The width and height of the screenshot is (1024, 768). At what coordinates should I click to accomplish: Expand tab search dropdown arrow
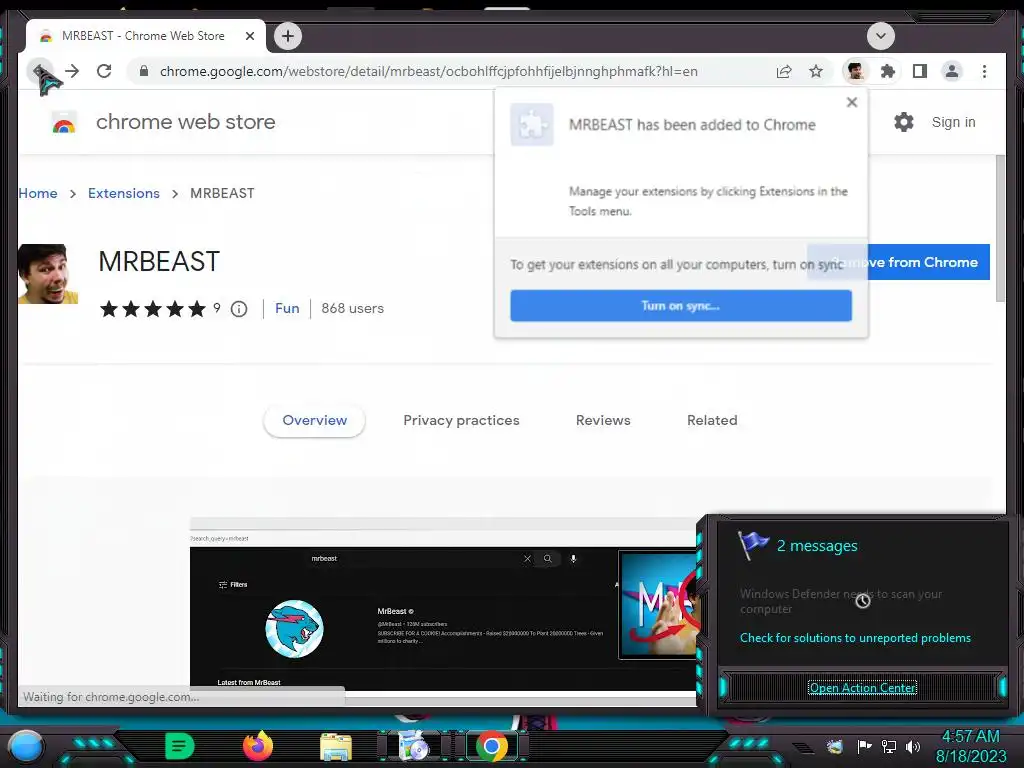[x=880, y=36]
